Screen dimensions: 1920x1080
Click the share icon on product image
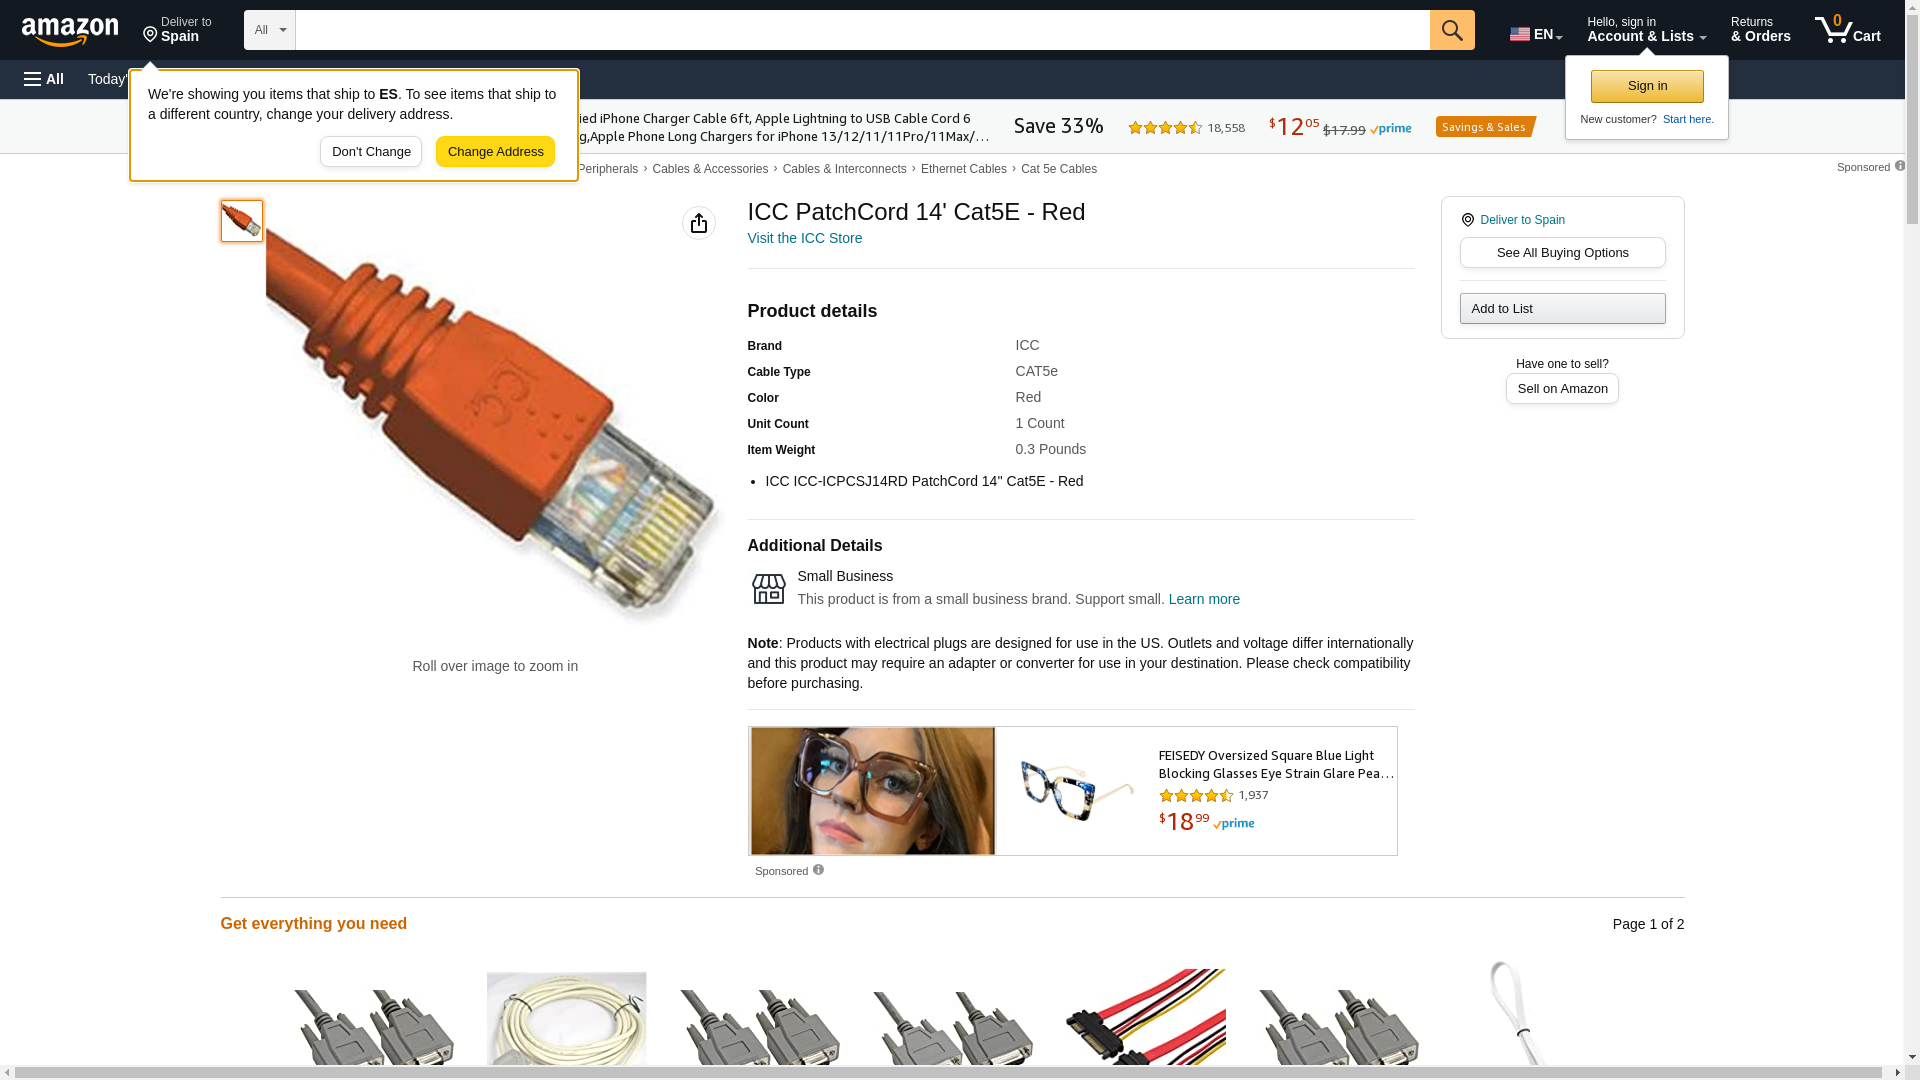coord(699,223)
